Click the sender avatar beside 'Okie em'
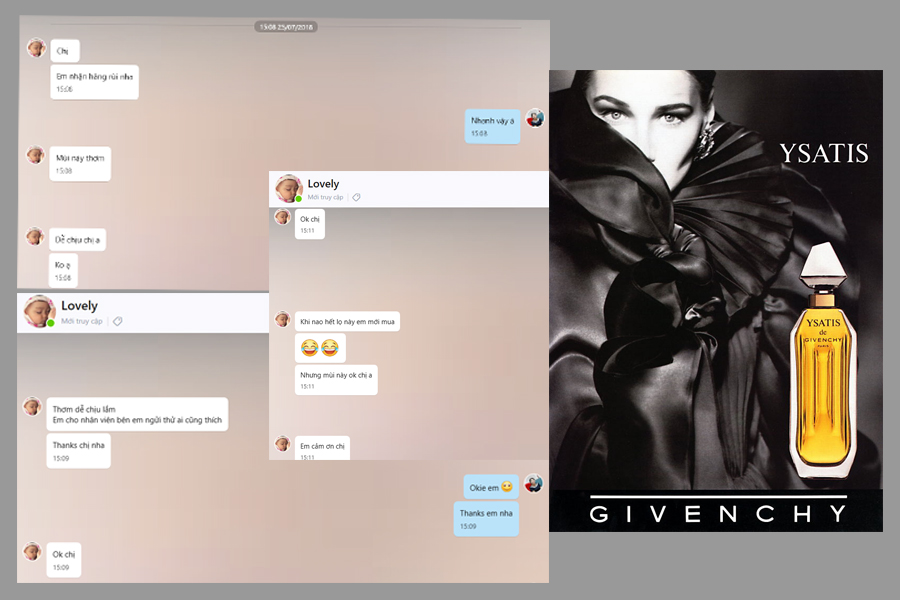The height and width of the screenshot is (600, 900). pyautogui.click(x=533, y=483)
